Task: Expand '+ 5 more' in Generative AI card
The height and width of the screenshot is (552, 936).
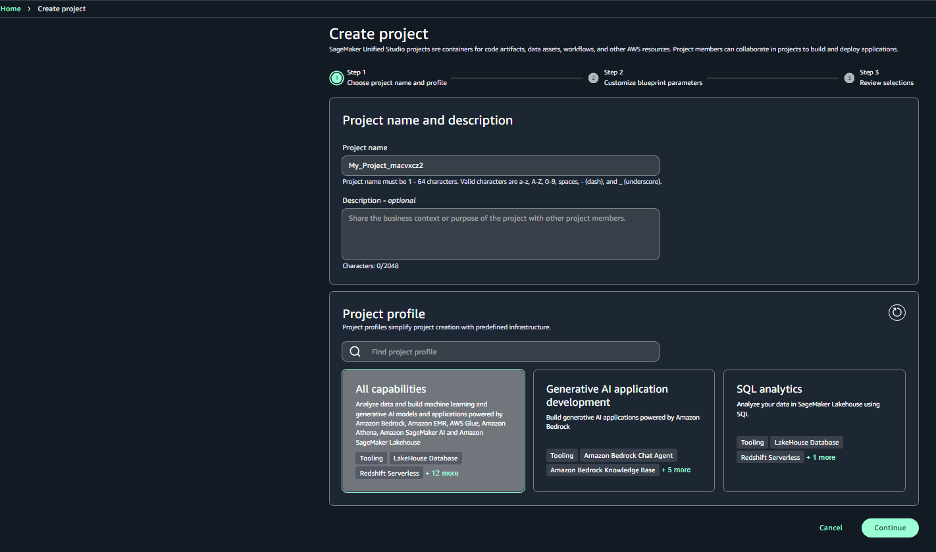Action: pos(676,470)
